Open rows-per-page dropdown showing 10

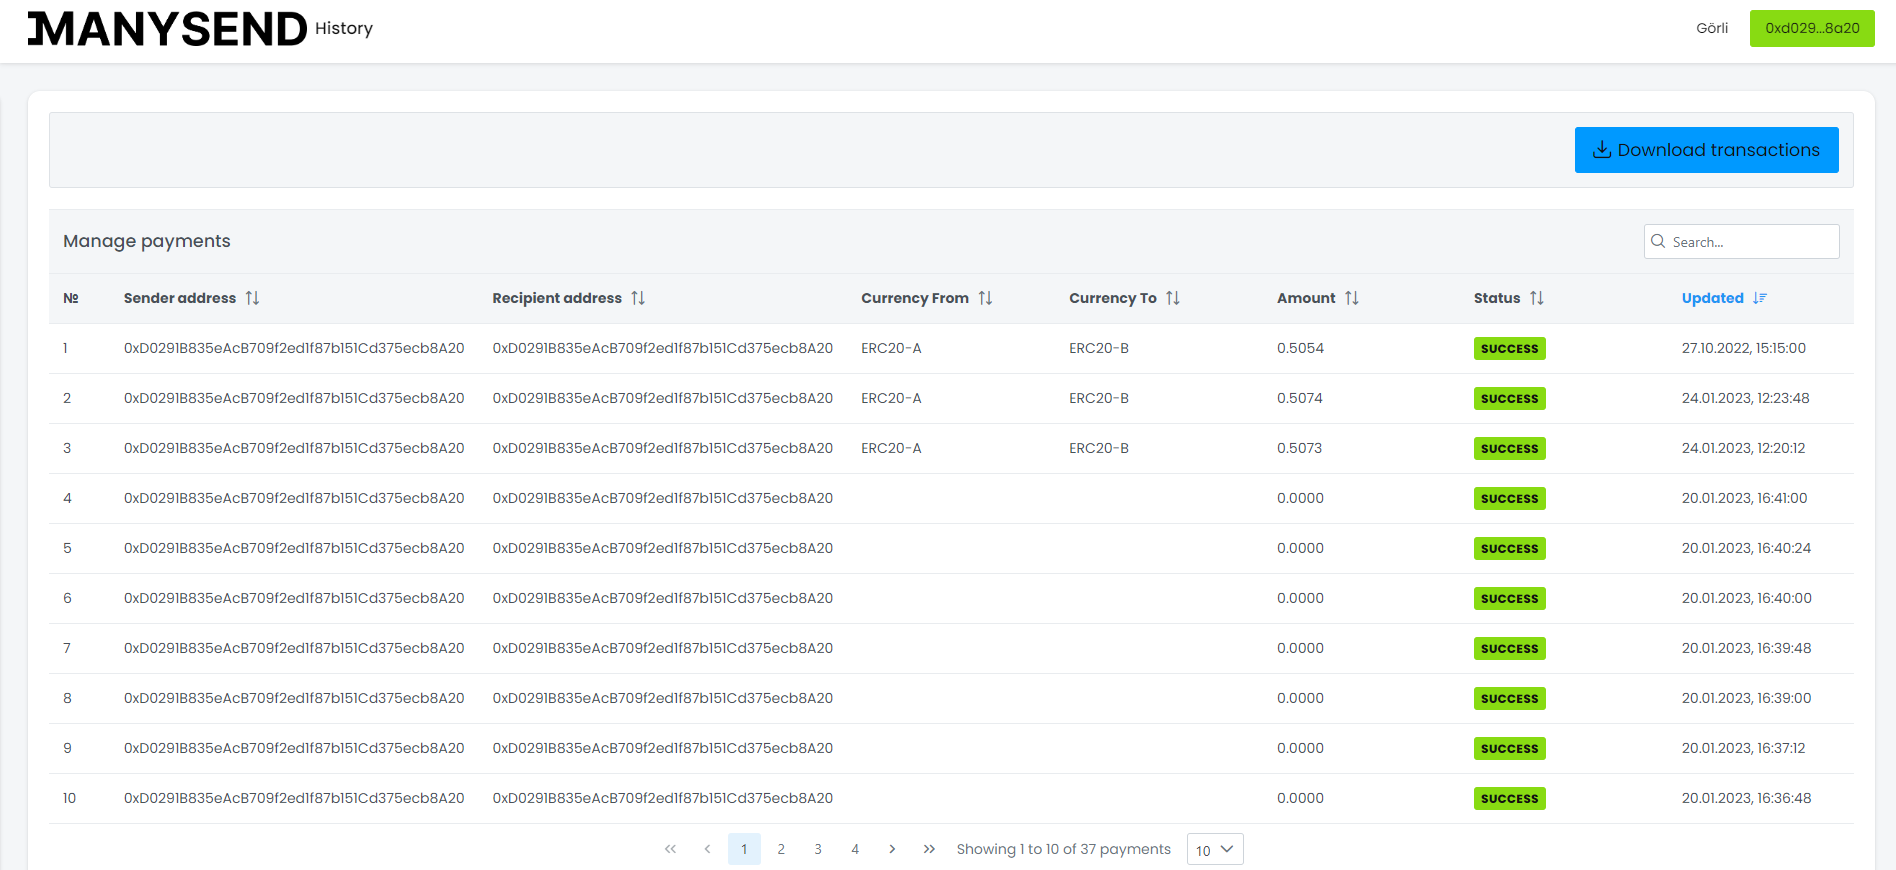[x=1215, y=849]
